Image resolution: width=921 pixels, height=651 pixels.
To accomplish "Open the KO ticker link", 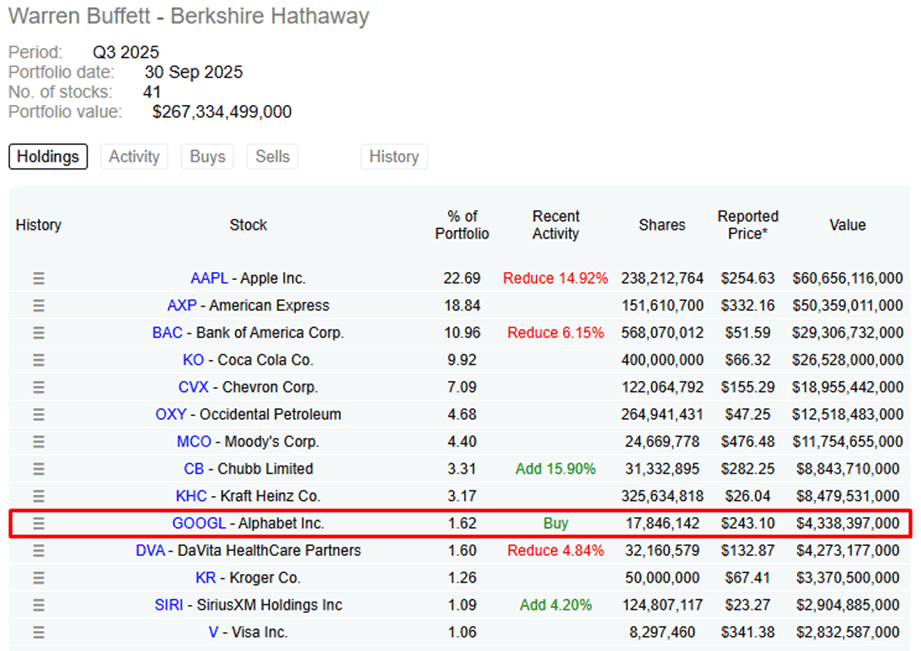I will [193, 360].
